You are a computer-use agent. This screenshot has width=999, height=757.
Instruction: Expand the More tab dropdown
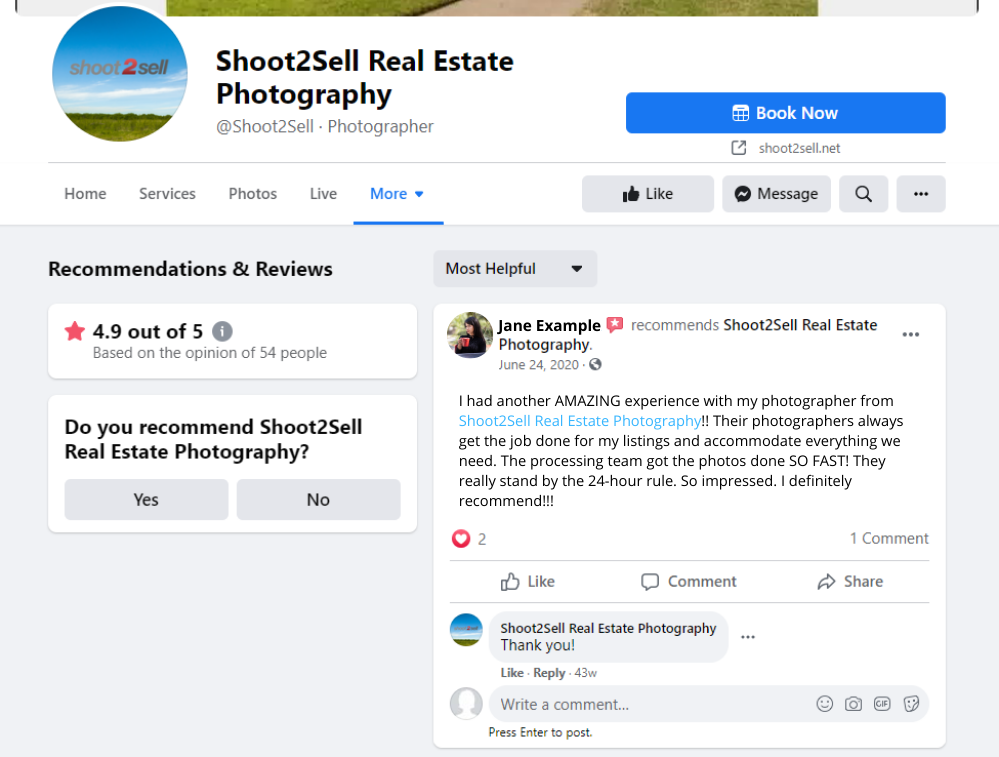[x=398, y=194]
